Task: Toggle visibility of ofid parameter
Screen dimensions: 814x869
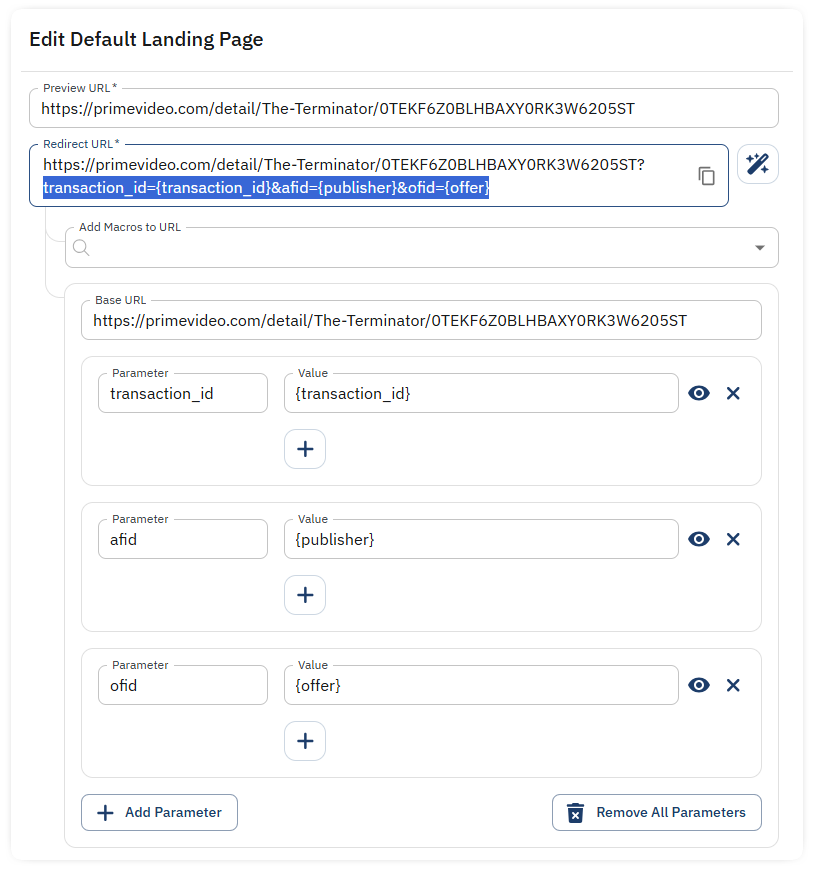Action: [699, 685]
